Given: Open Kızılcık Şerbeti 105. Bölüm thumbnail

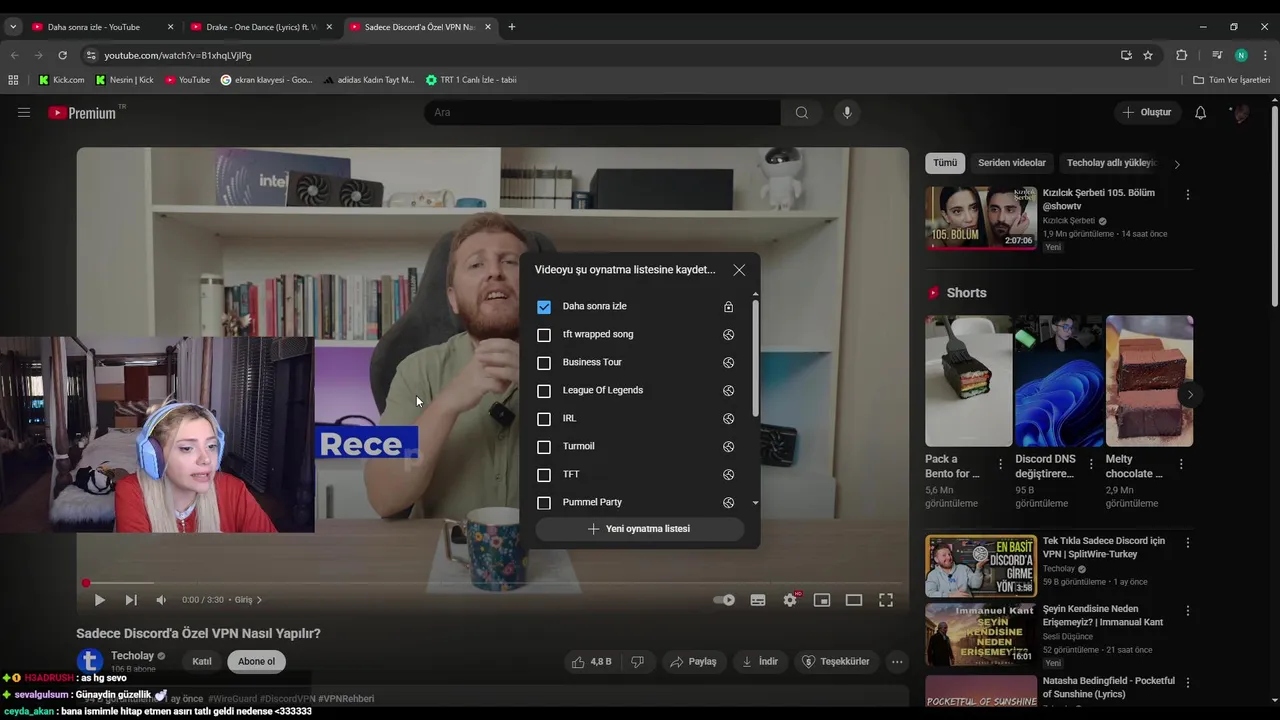Looking at the screenshot, I should click(981, 218).
